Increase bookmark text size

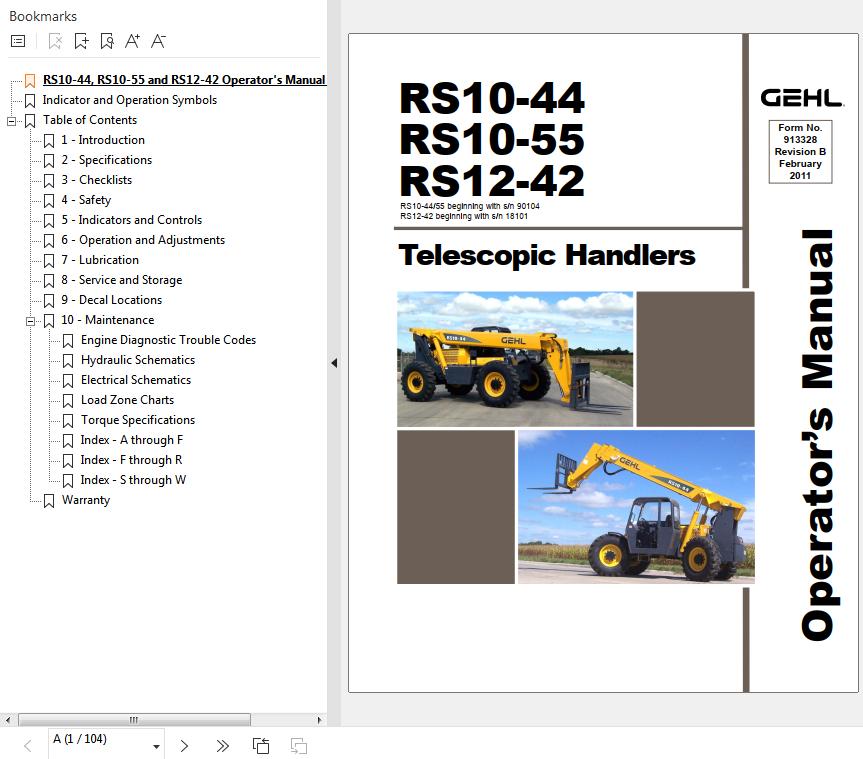(x=132, y=41)
